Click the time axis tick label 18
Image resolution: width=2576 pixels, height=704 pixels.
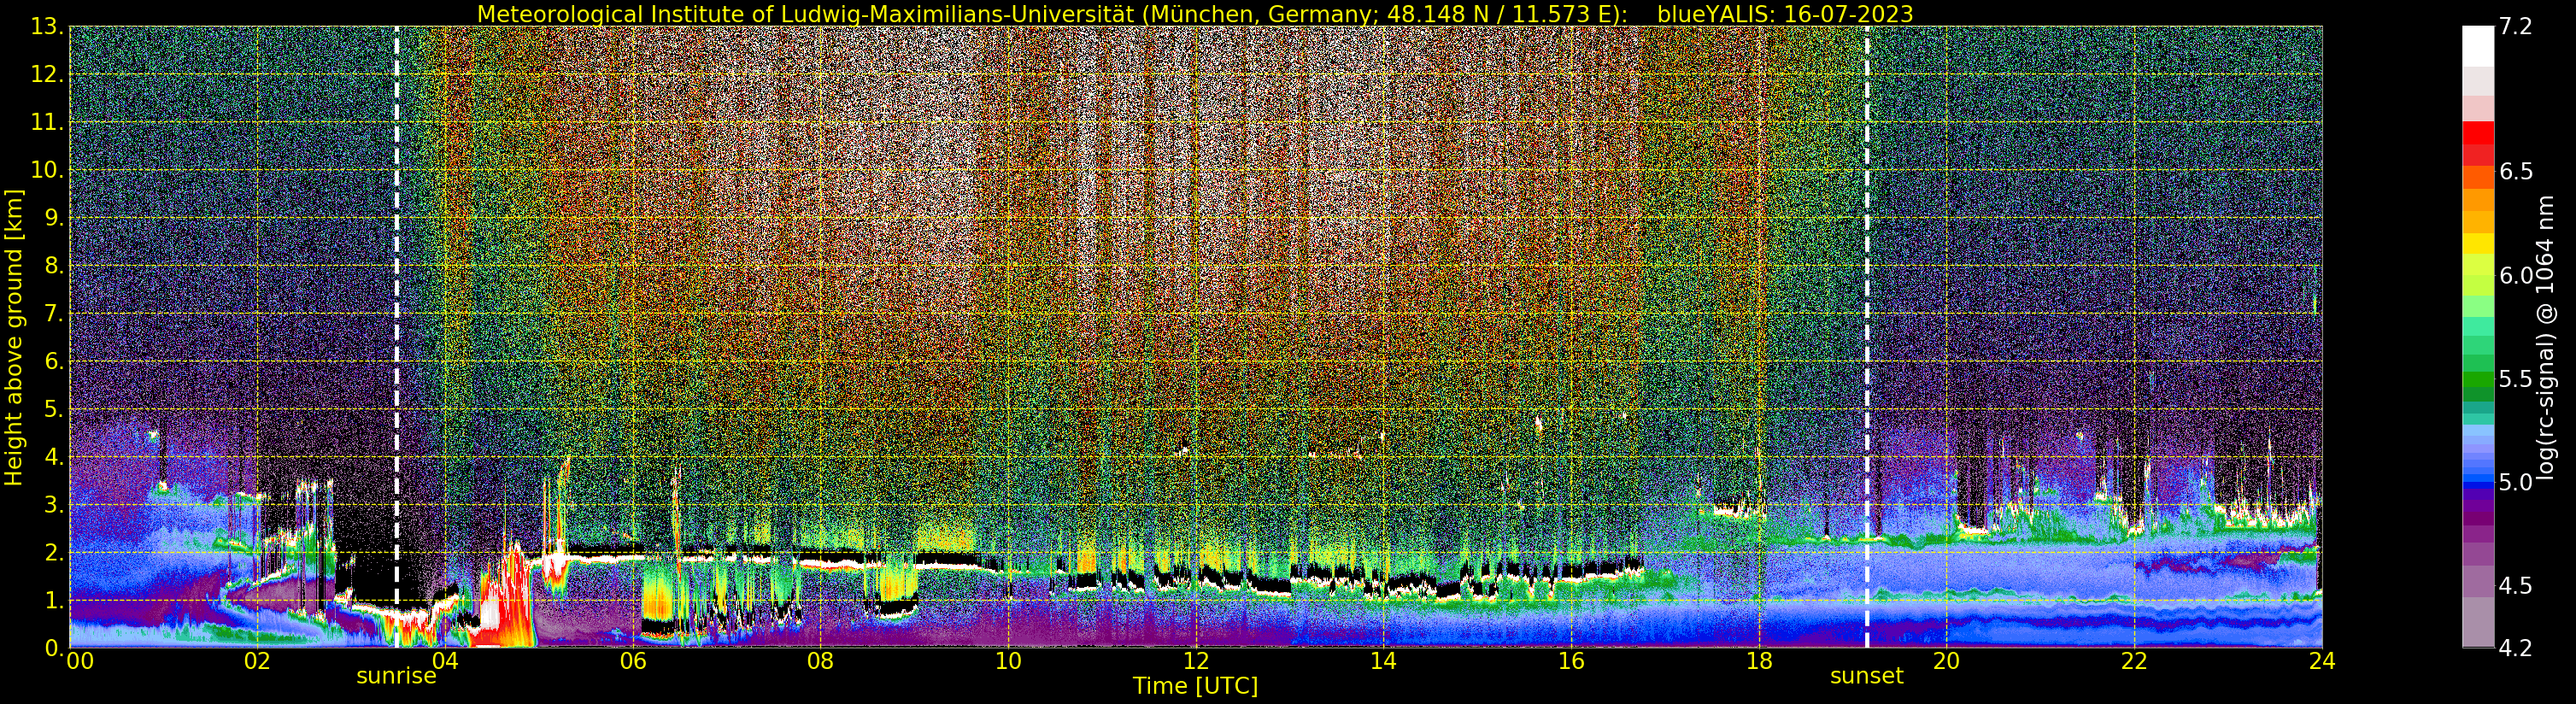1759,661
